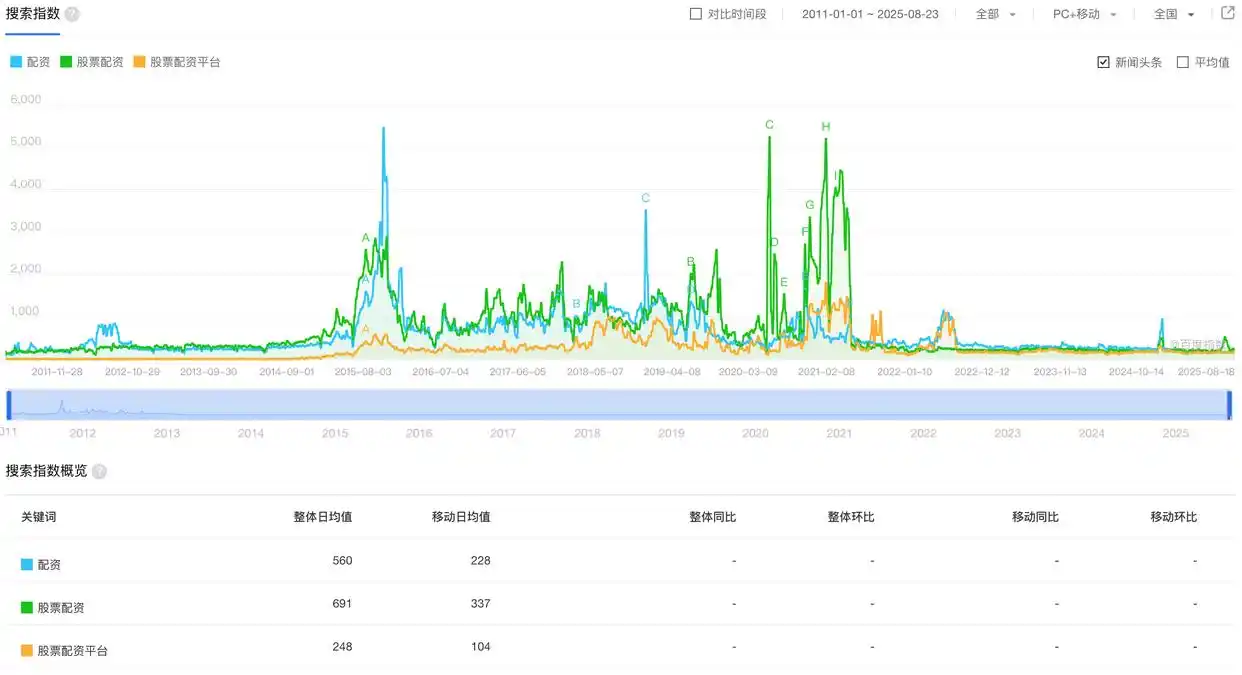Click news marker C on the blue spike

click(x=645, y=198)
